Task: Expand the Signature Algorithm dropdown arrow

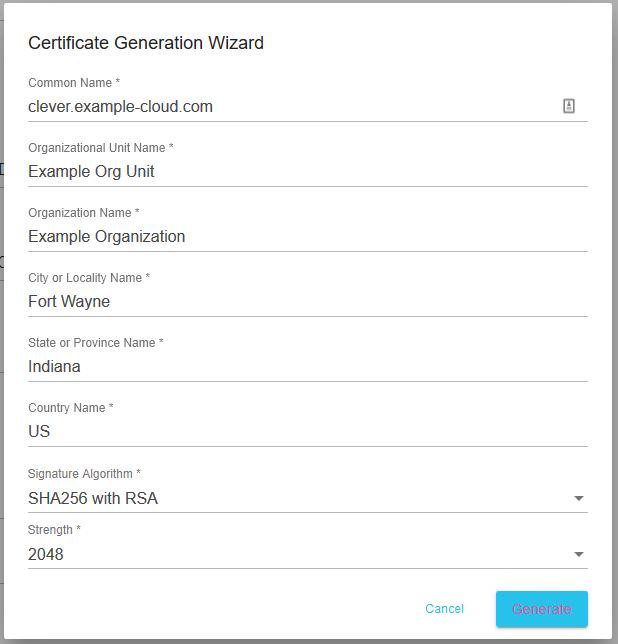Action: click(579, 498)
